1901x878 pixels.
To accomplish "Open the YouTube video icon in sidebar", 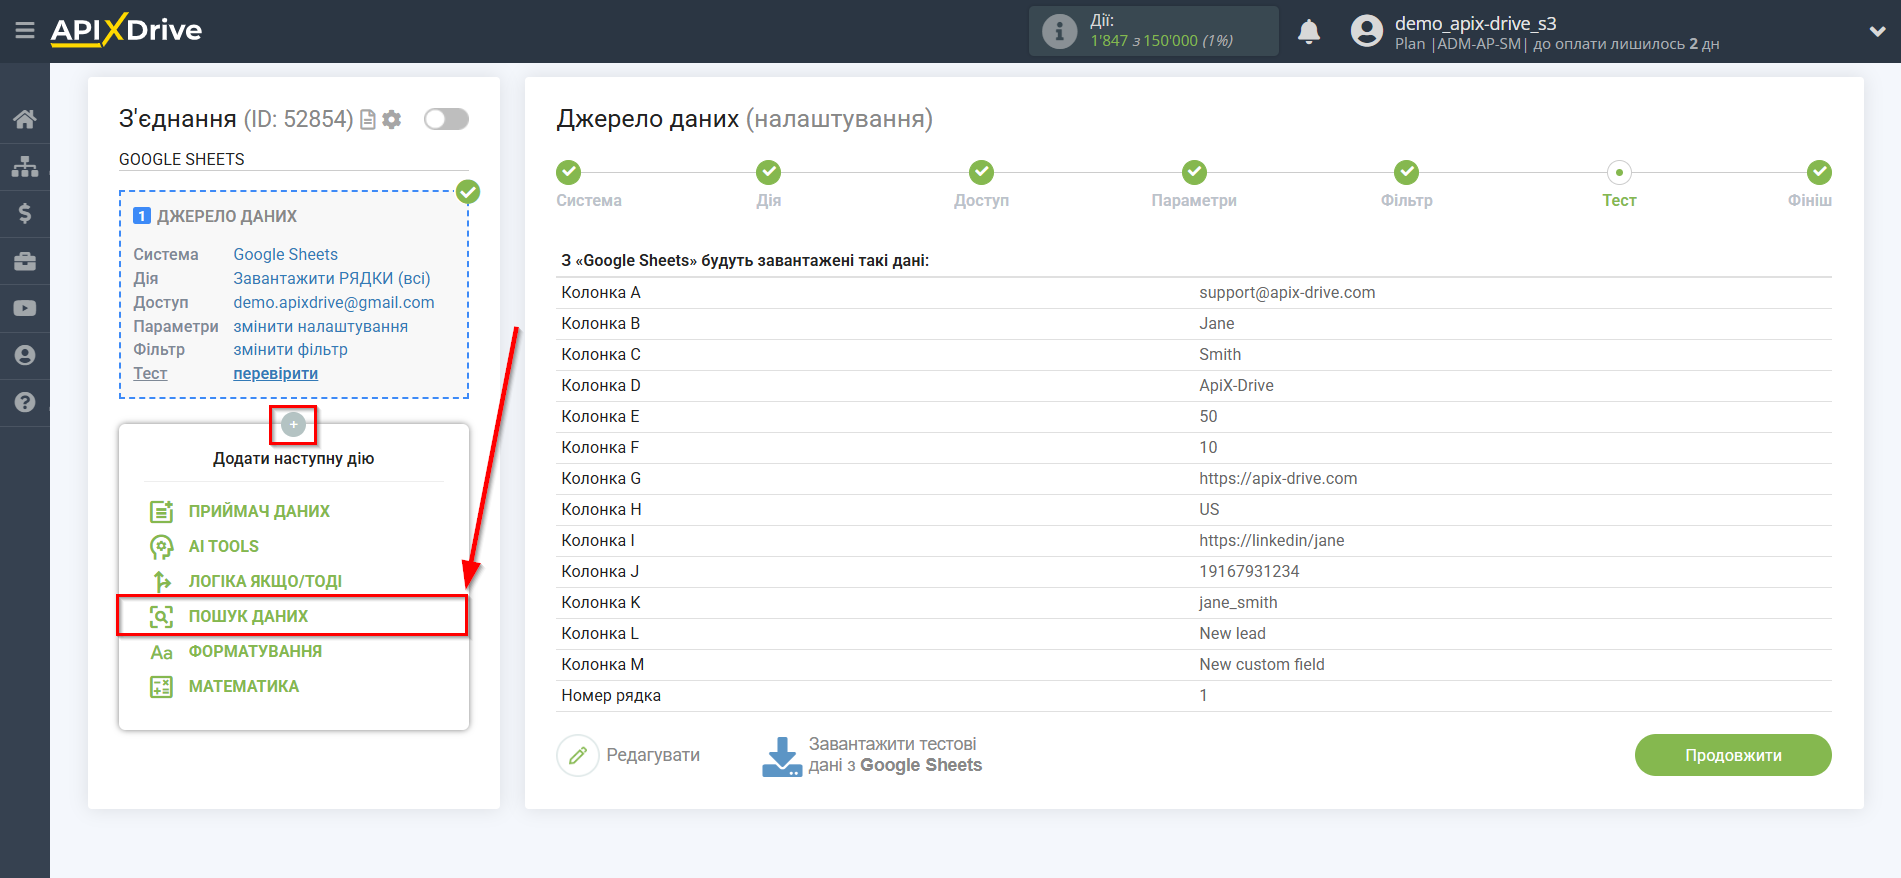I will click(x=25, y=309).
